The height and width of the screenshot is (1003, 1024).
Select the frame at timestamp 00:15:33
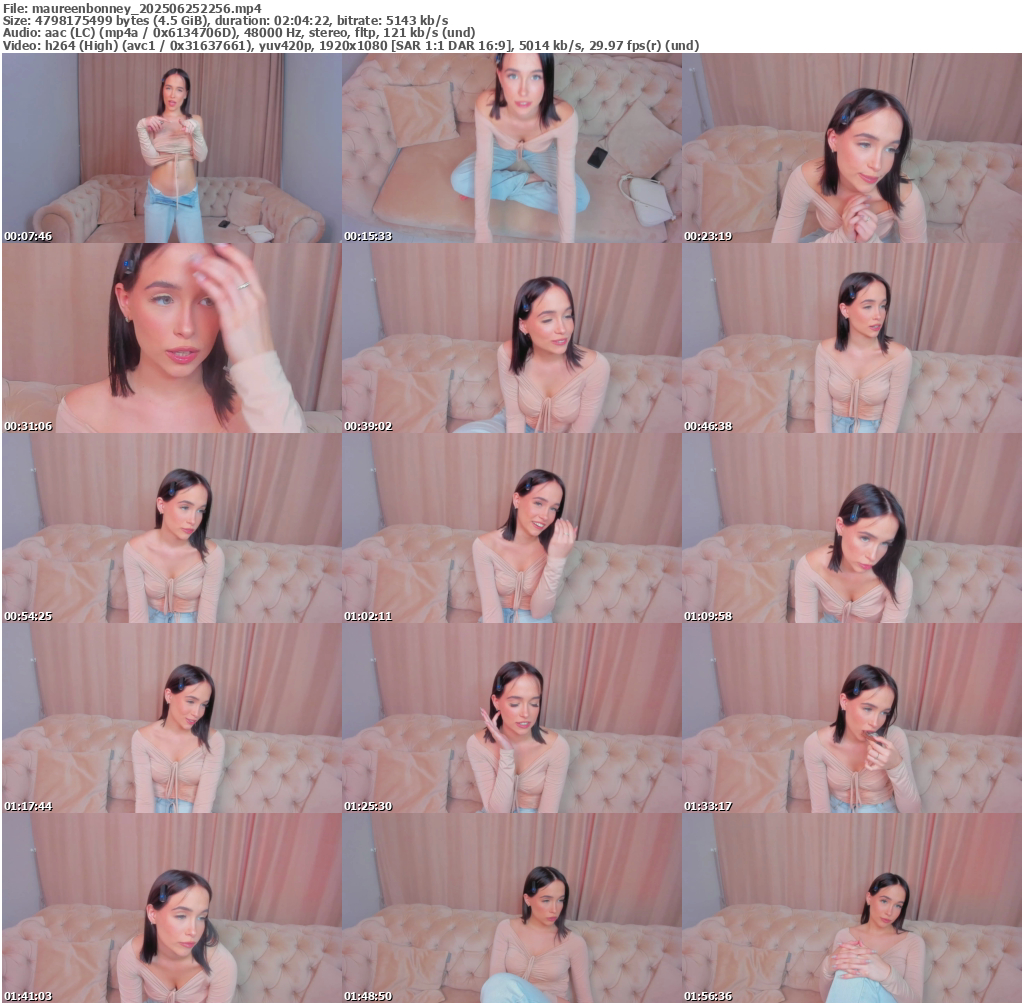[x=511, y=148]
